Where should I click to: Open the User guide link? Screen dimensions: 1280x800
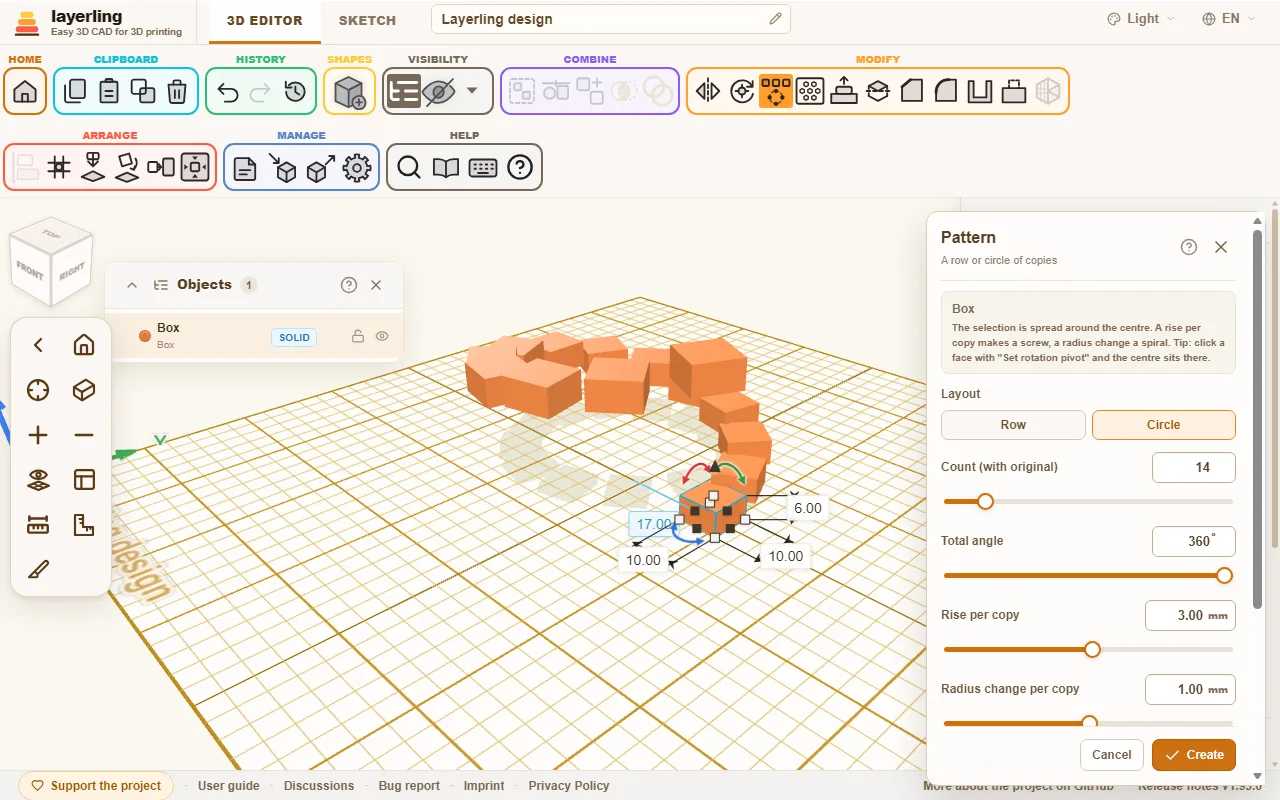point(229,786)
